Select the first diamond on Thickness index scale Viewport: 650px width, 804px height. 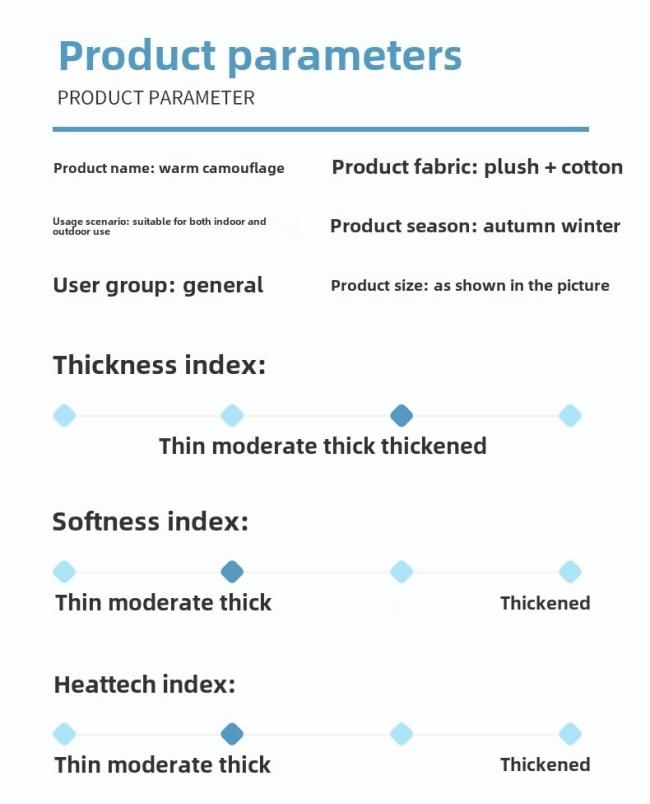[x=64, y=415]
